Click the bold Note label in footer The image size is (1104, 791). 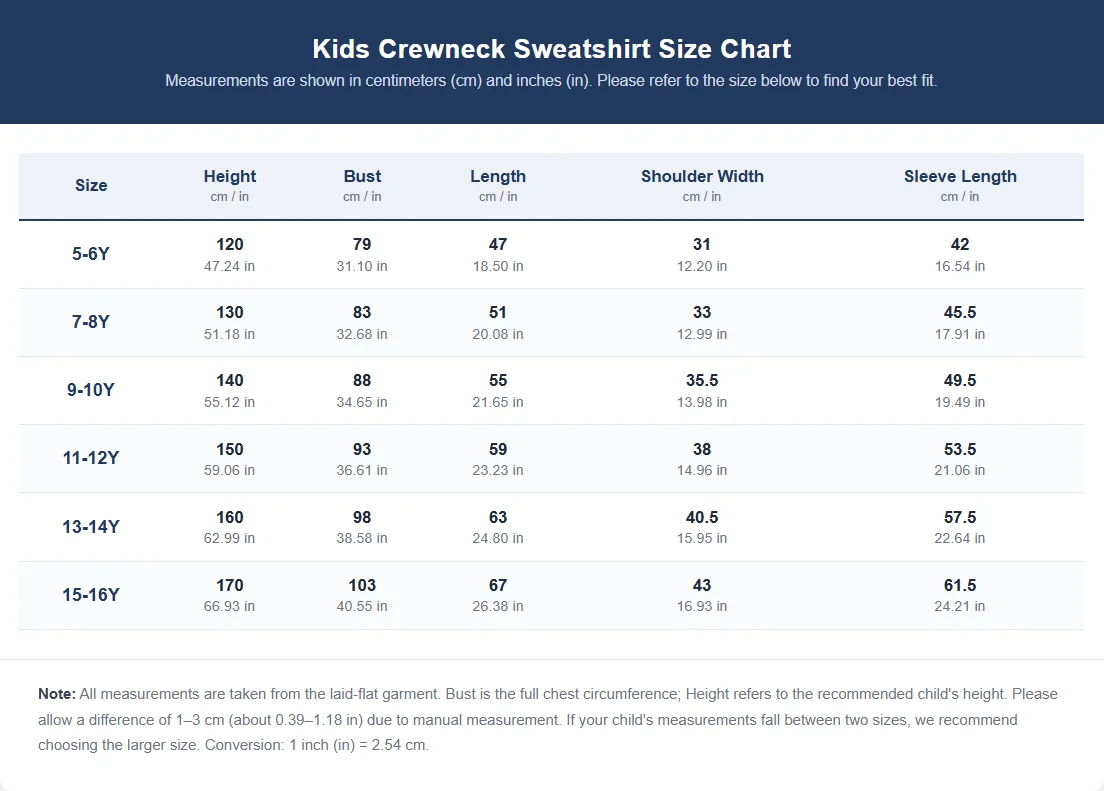click(x=57, y=694)
